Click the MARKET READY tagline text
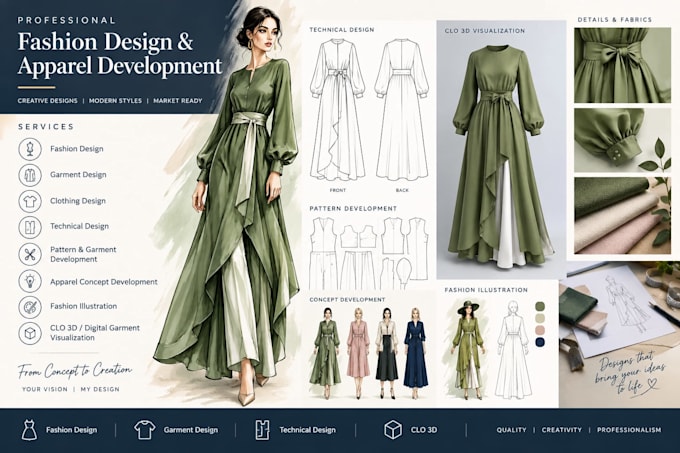 click(178, 101)
